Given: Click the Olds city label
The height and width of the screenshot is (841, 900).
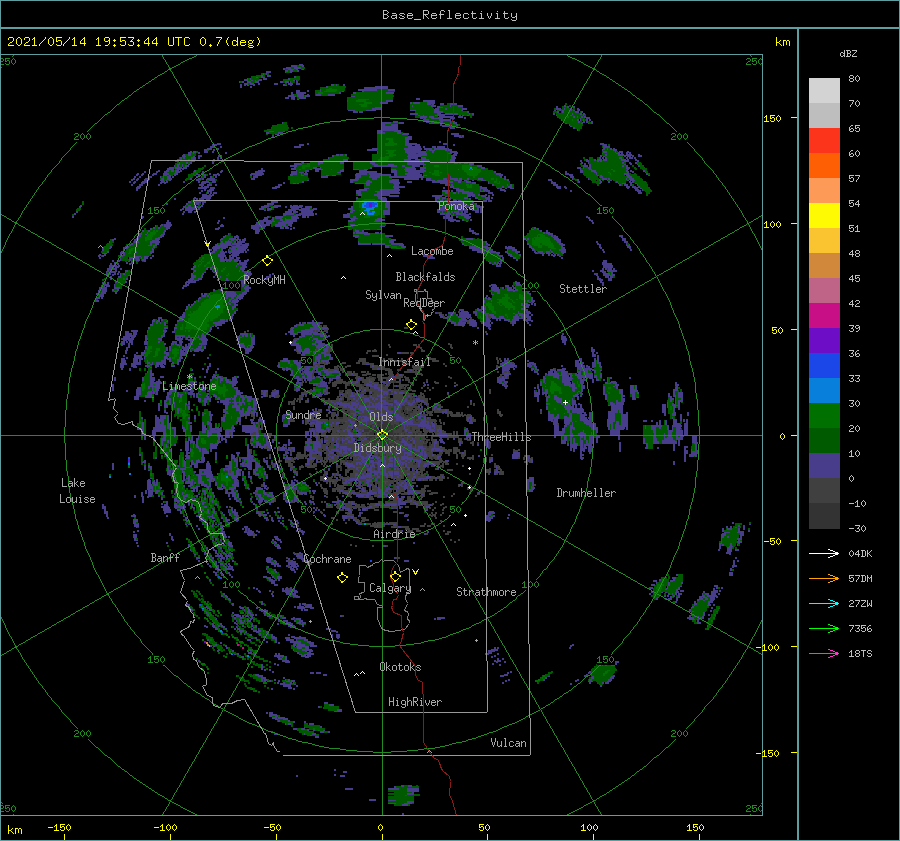Looking at the screenshot, I should pos(381,417).
